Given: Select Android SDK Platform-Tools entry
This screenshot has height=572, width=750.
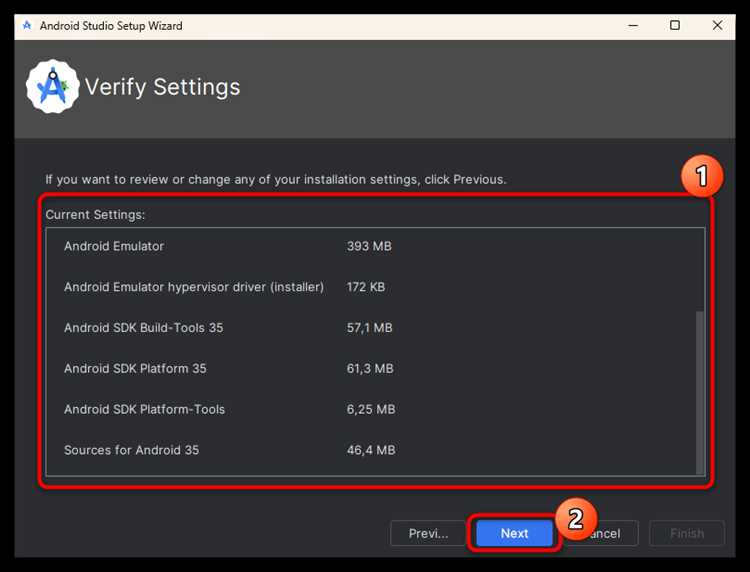Looking at the screenshot, I should tap(375, 409).
